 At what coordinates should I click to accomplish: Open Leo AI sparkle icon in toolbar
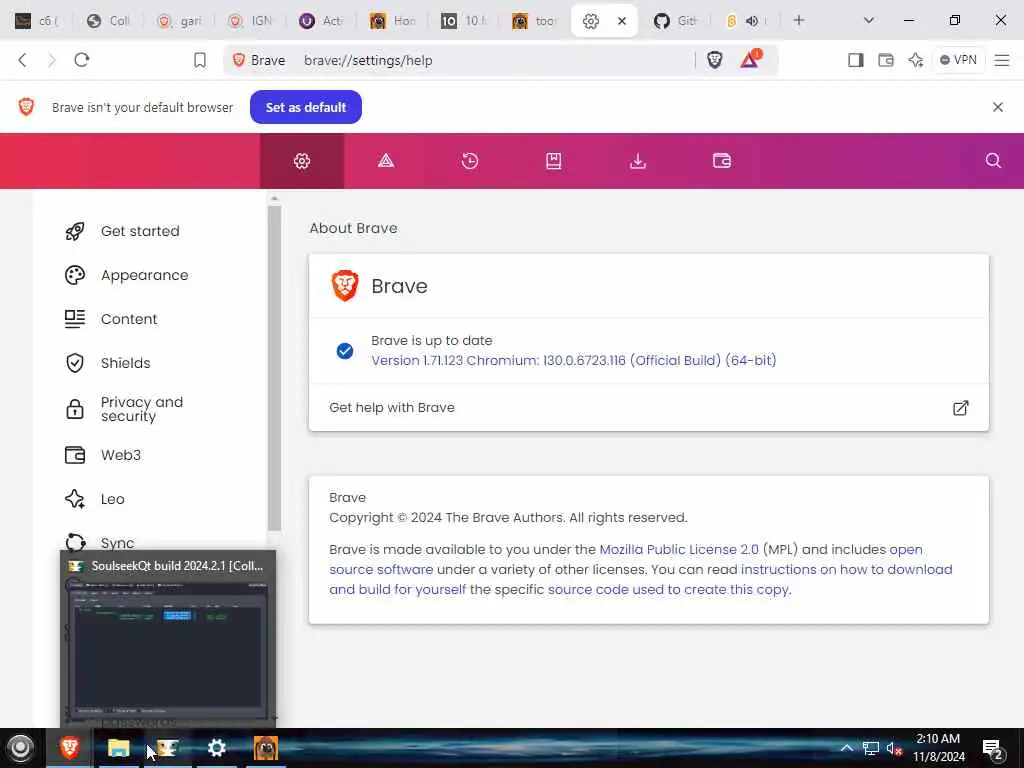(x=916, y=60)
